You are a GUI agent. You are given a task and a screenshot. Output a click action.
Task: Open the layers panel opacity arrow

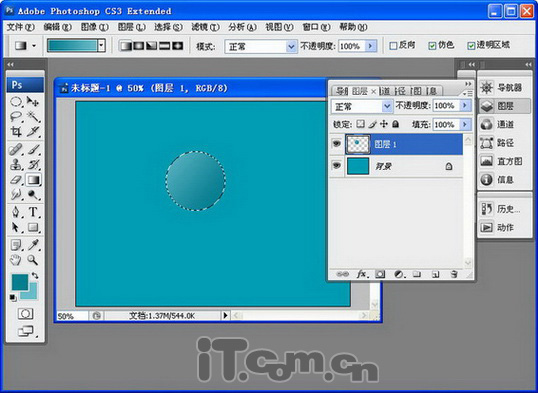(x=465, y=106)
